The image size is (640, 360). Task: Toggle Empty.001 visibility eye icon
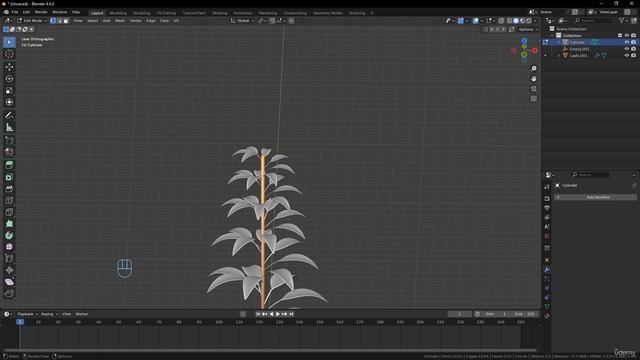(x=627, y=49)
